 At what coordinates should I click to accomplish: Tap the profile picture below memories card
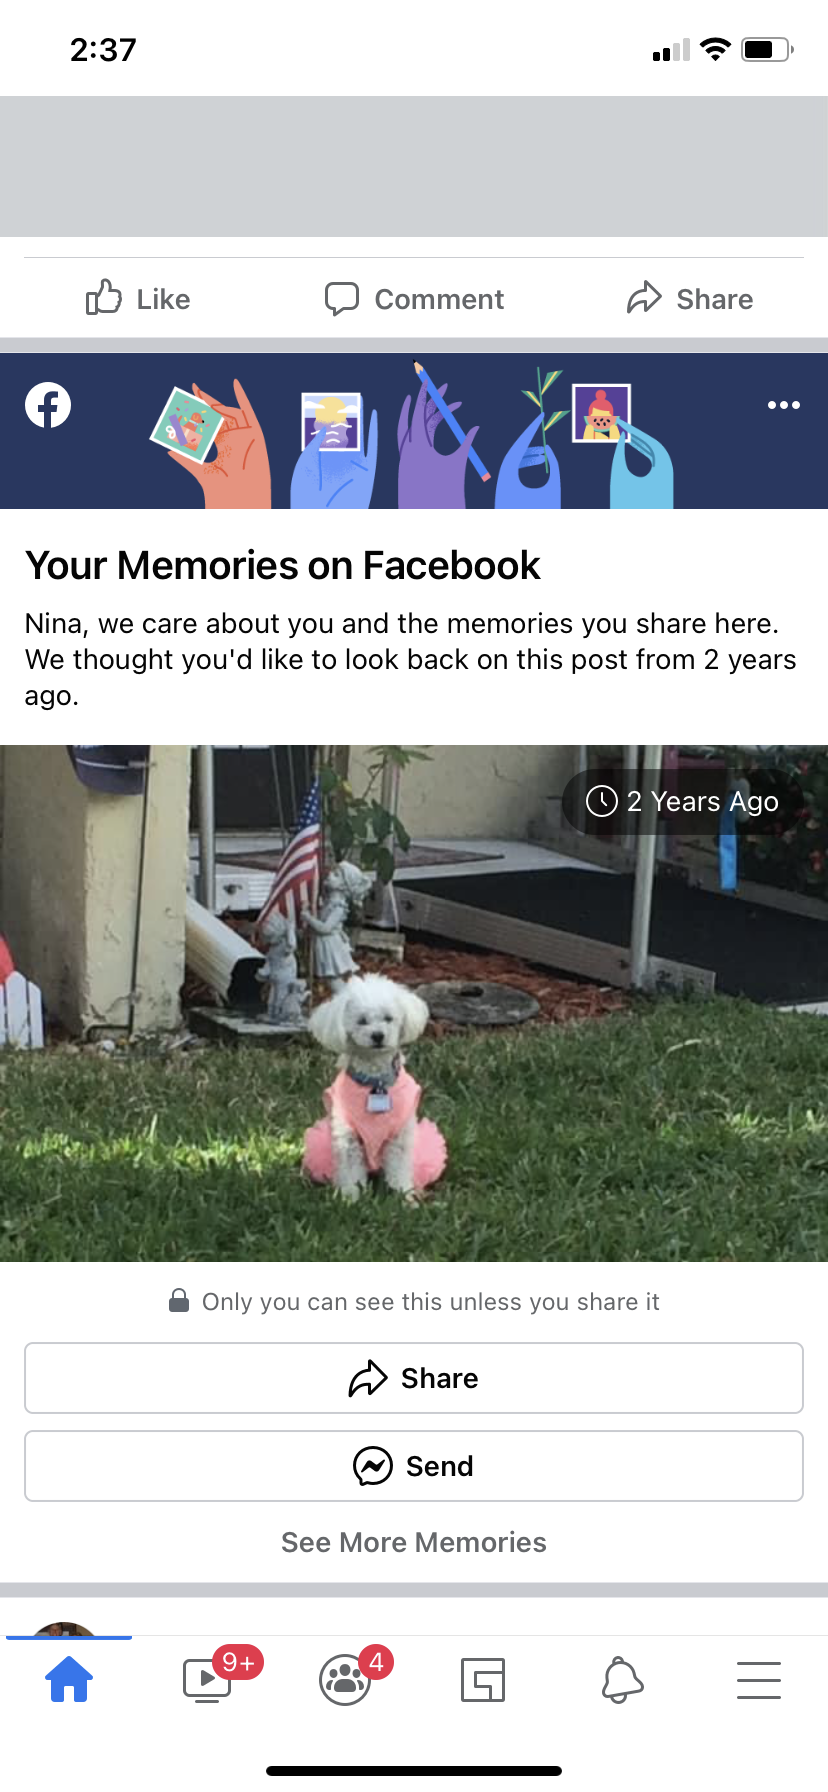[65, 1628]
